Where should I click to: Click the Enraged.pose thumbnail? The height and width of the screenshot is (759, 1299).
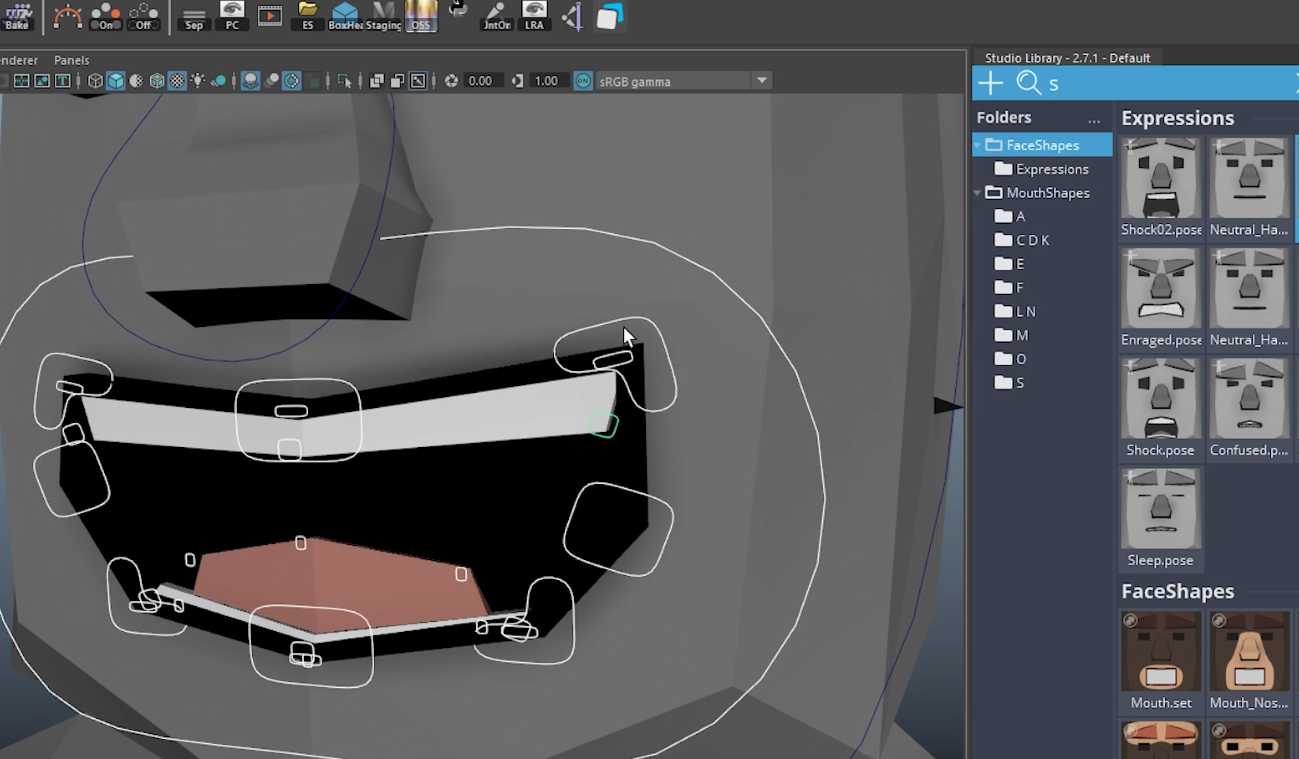[1161, 288]
